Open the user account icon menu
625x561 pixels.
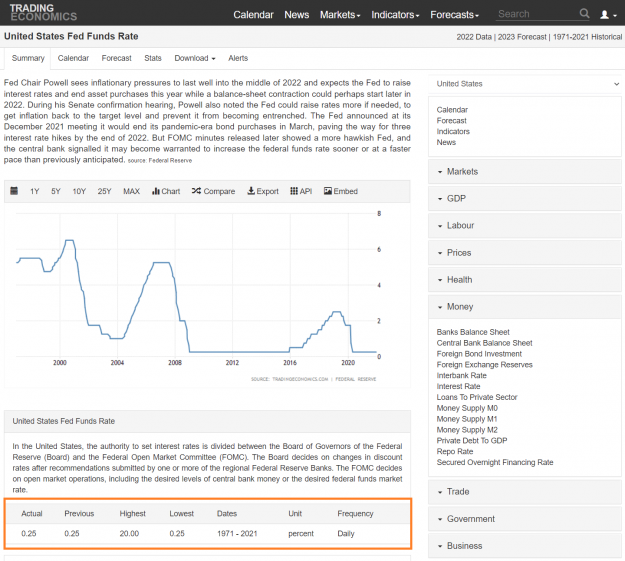[608, 15]
